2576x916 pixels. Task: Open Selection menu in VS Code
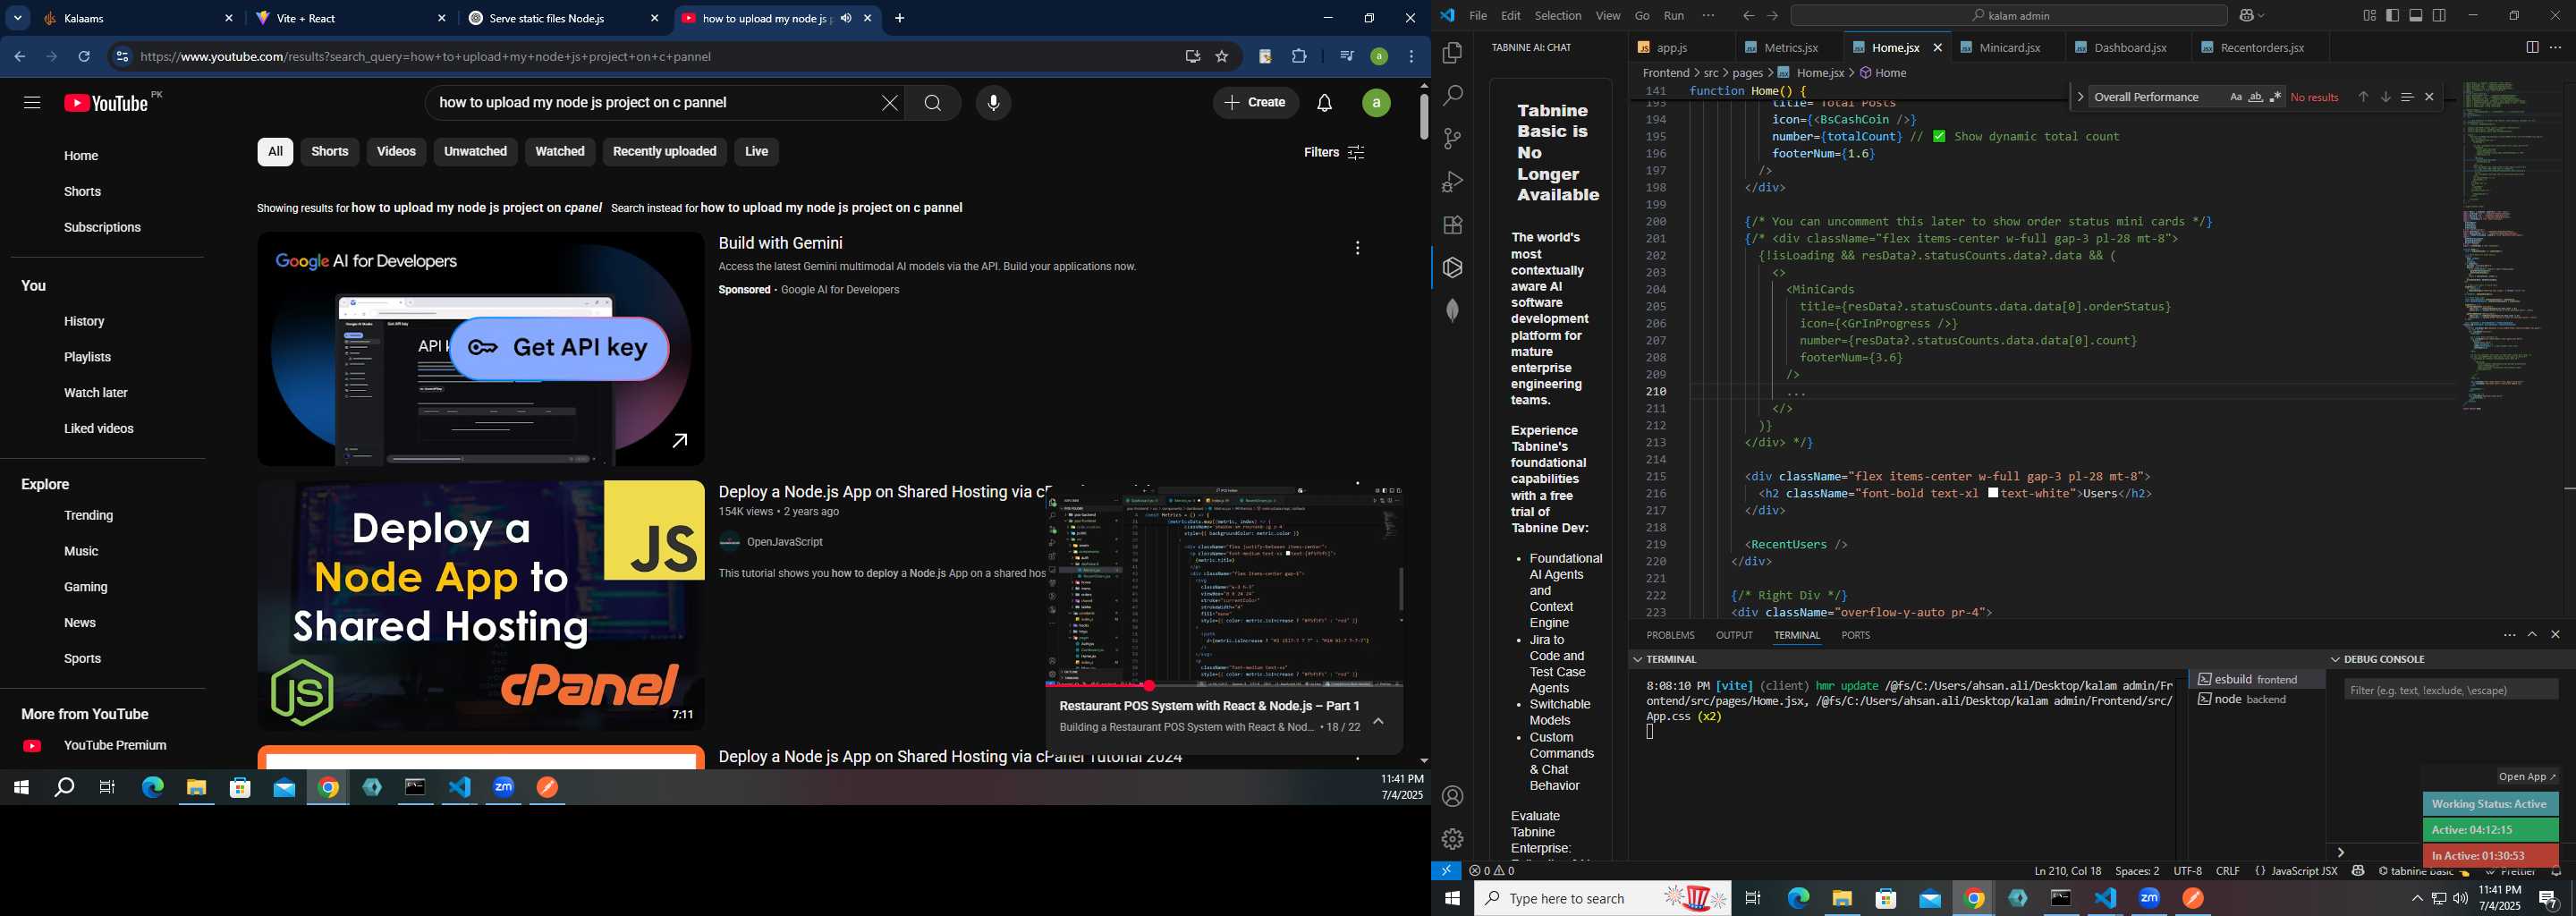point(1558,16)
